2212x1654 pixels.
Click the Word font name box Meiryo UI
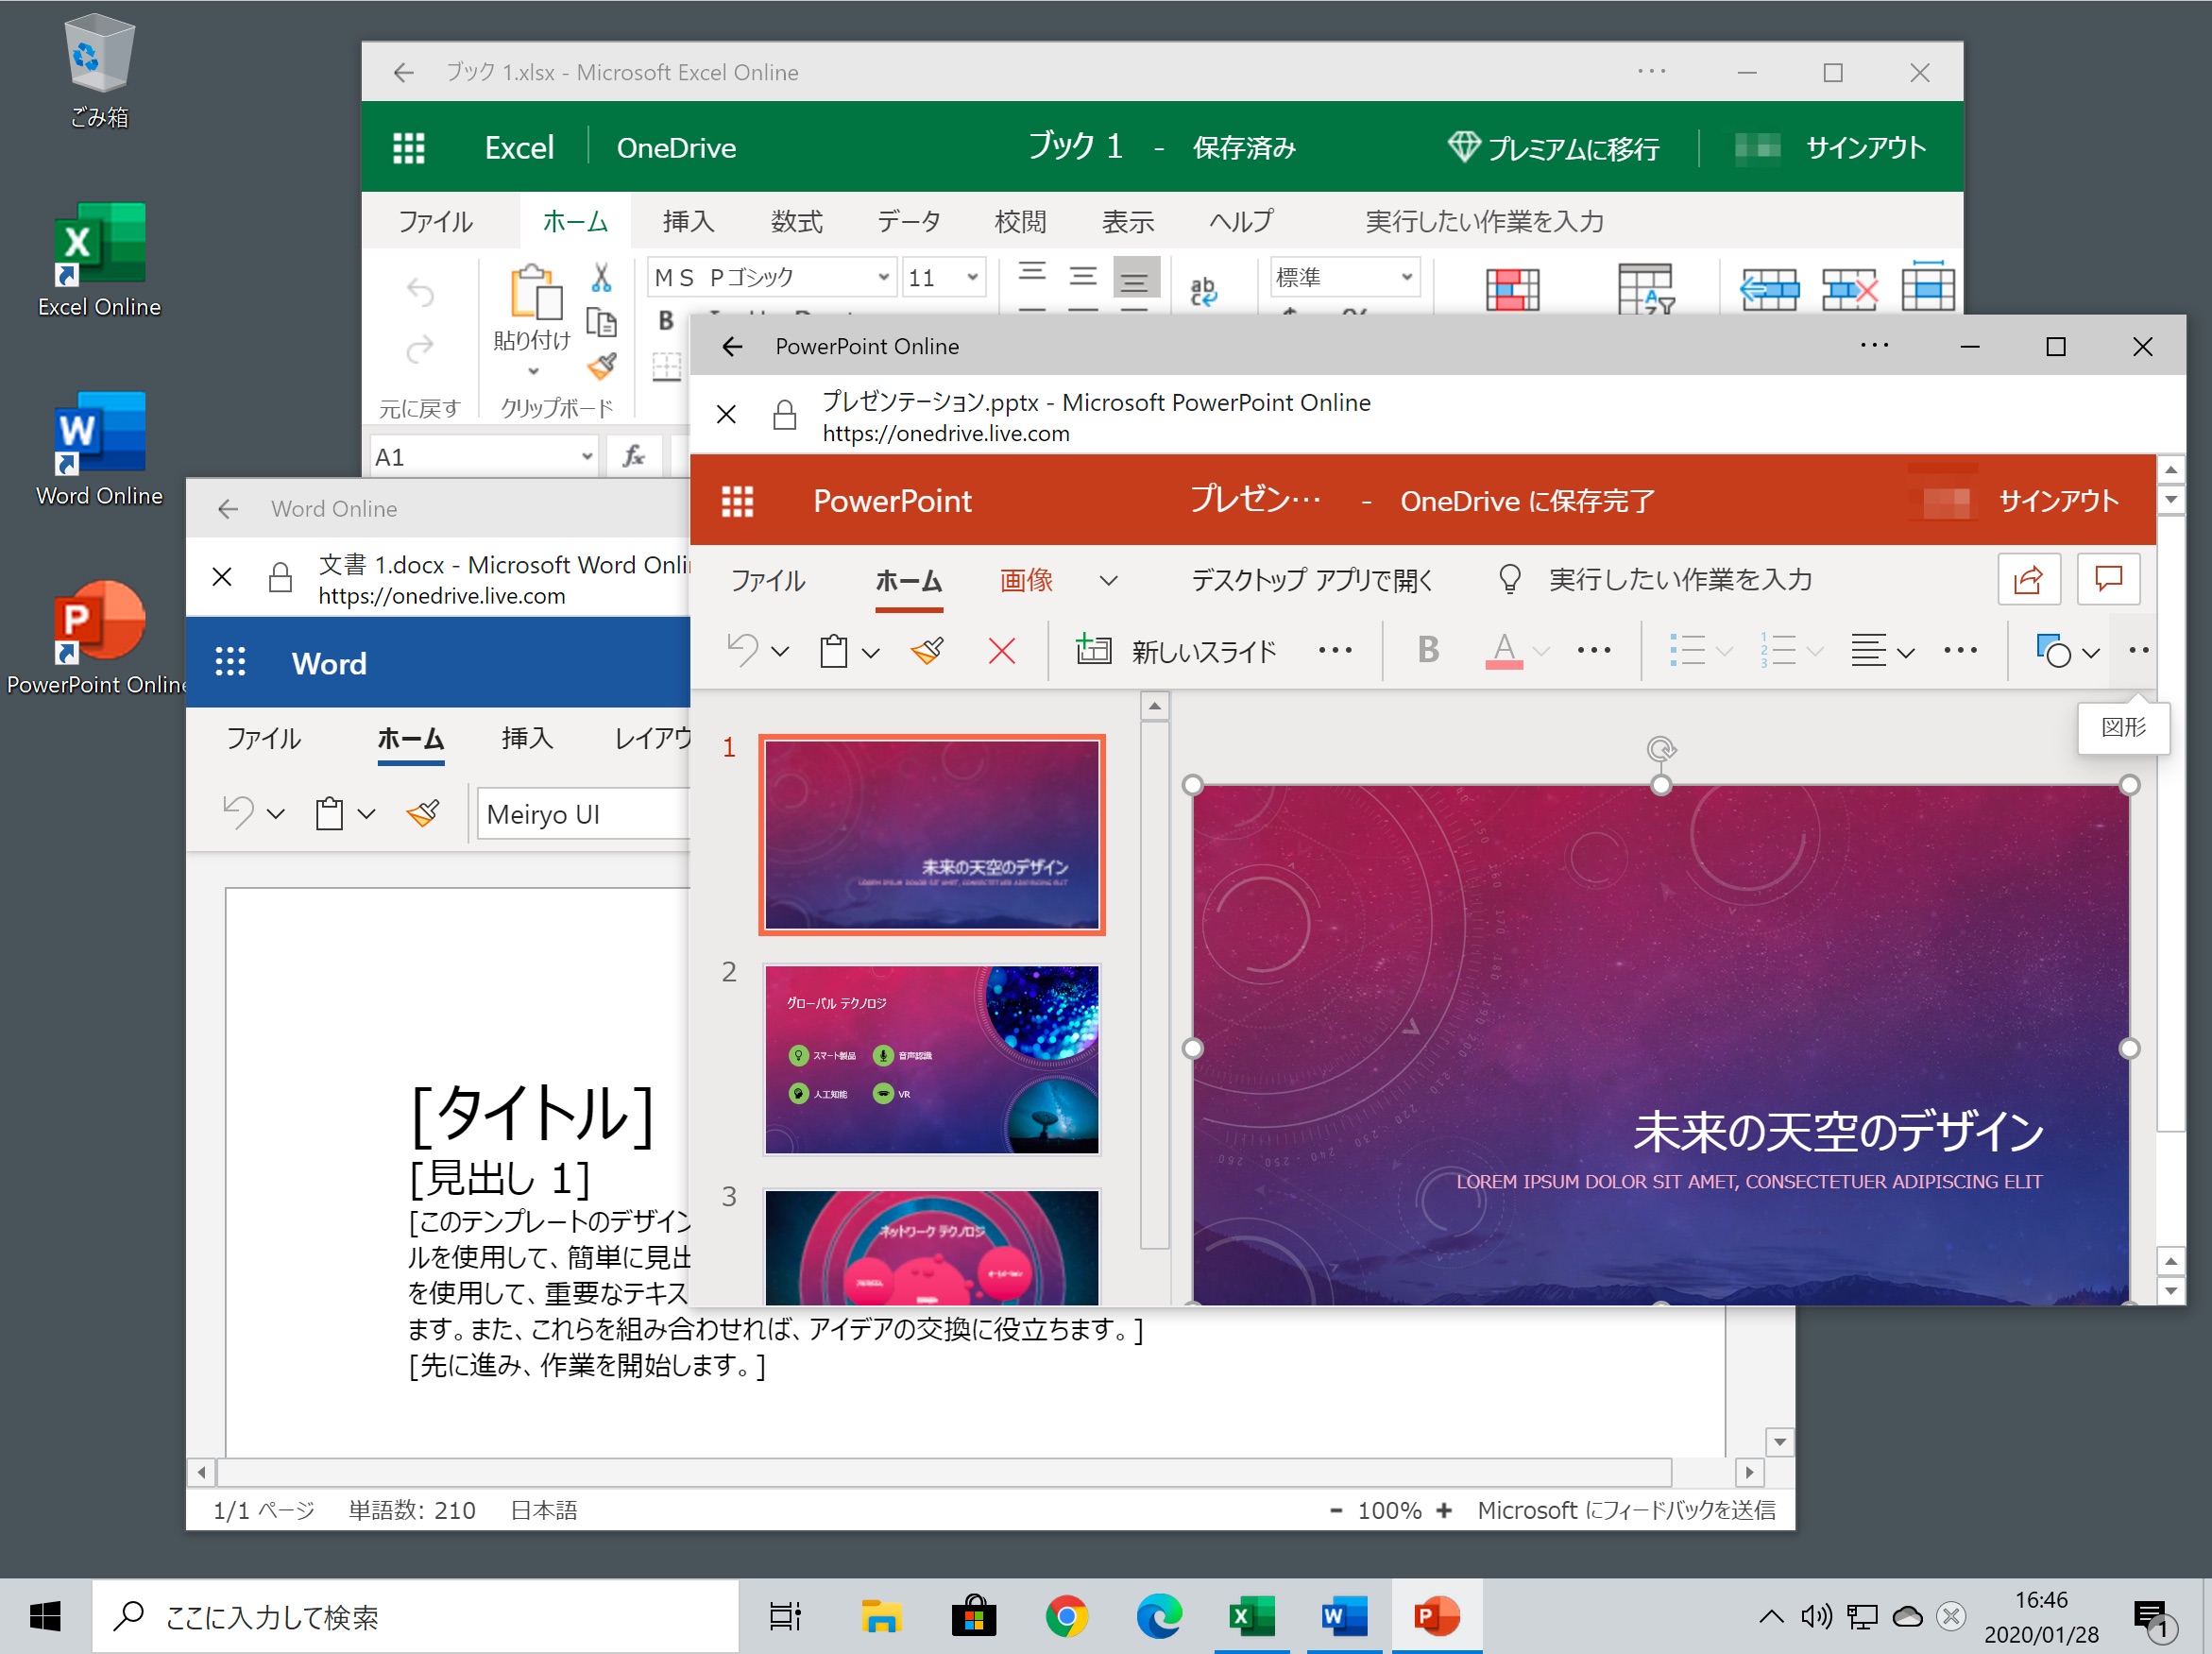click(x=583, y=814)
